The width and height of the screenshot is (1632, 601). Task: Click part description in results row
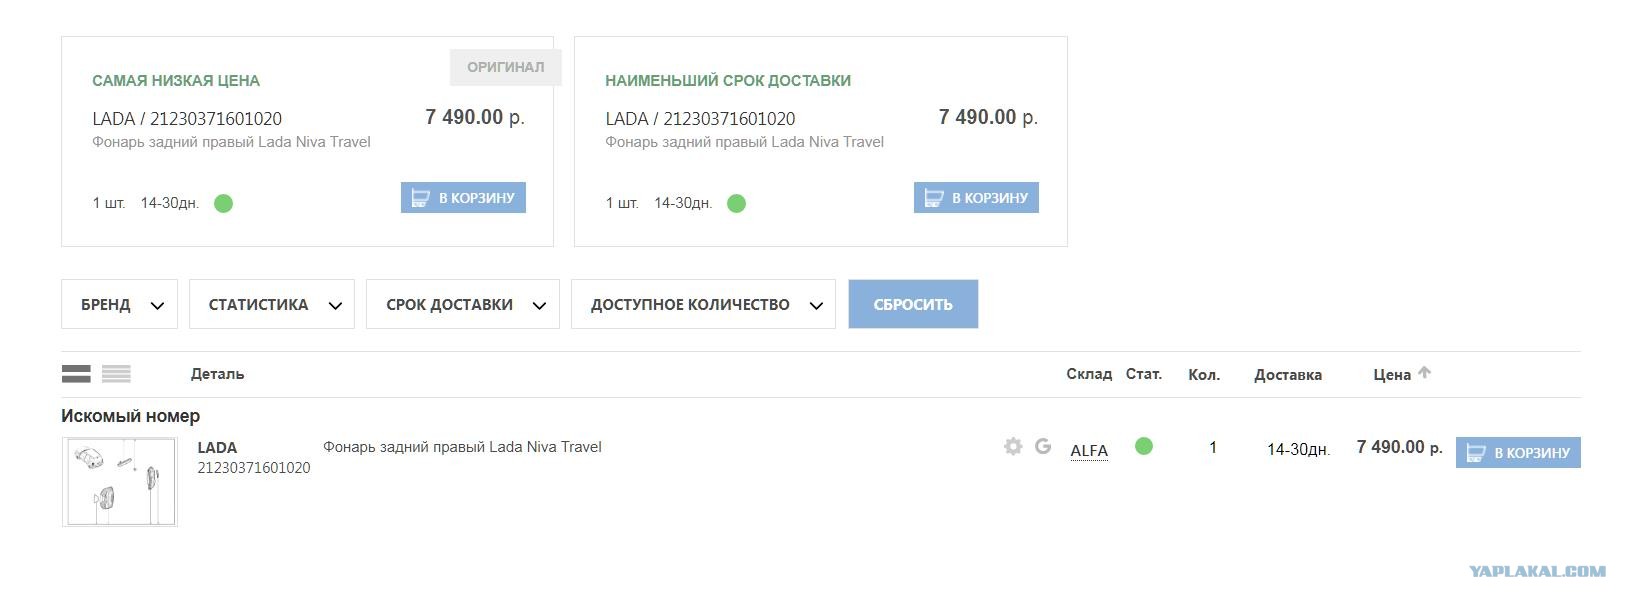pos(462,447)
